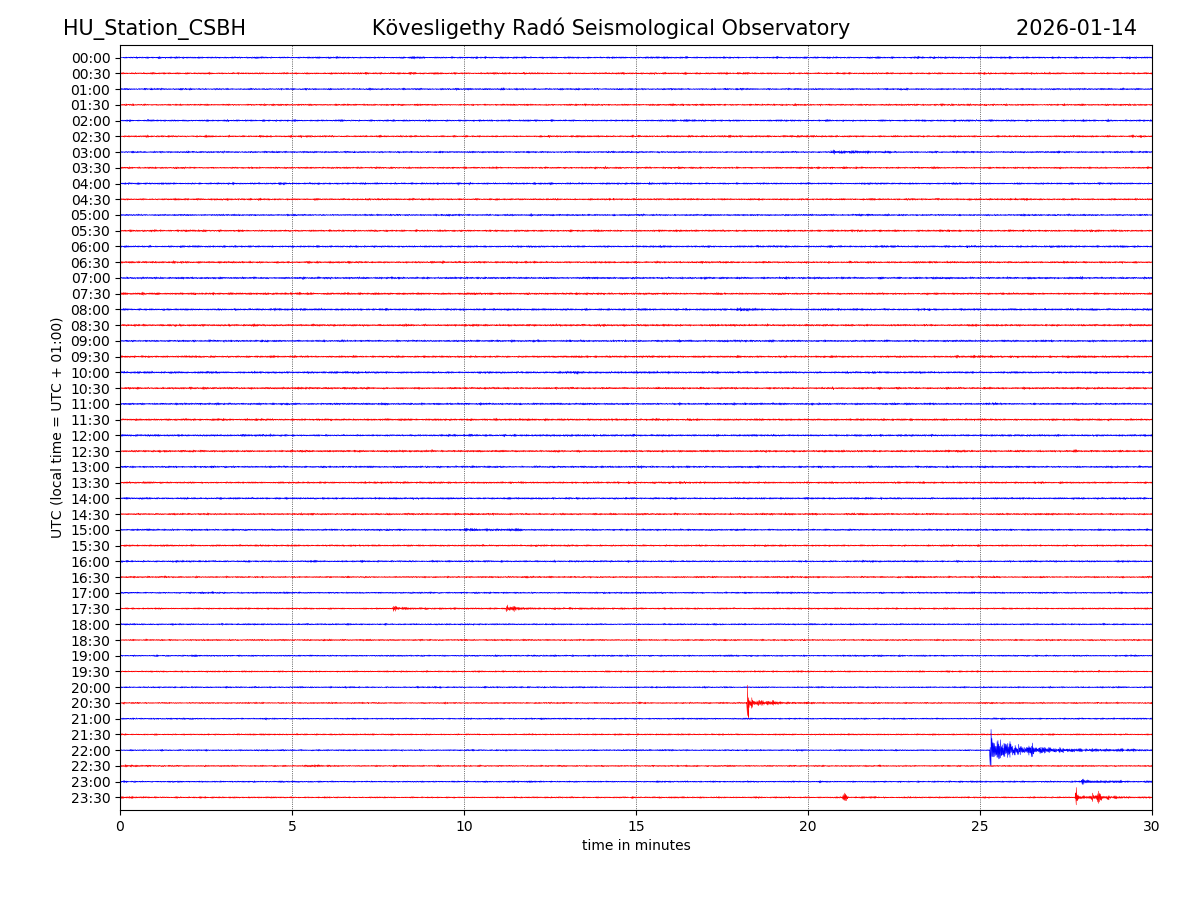1200x900 pixels.
Task: Click the UTC local time y-axis label
Action: (x=57, y=427)
